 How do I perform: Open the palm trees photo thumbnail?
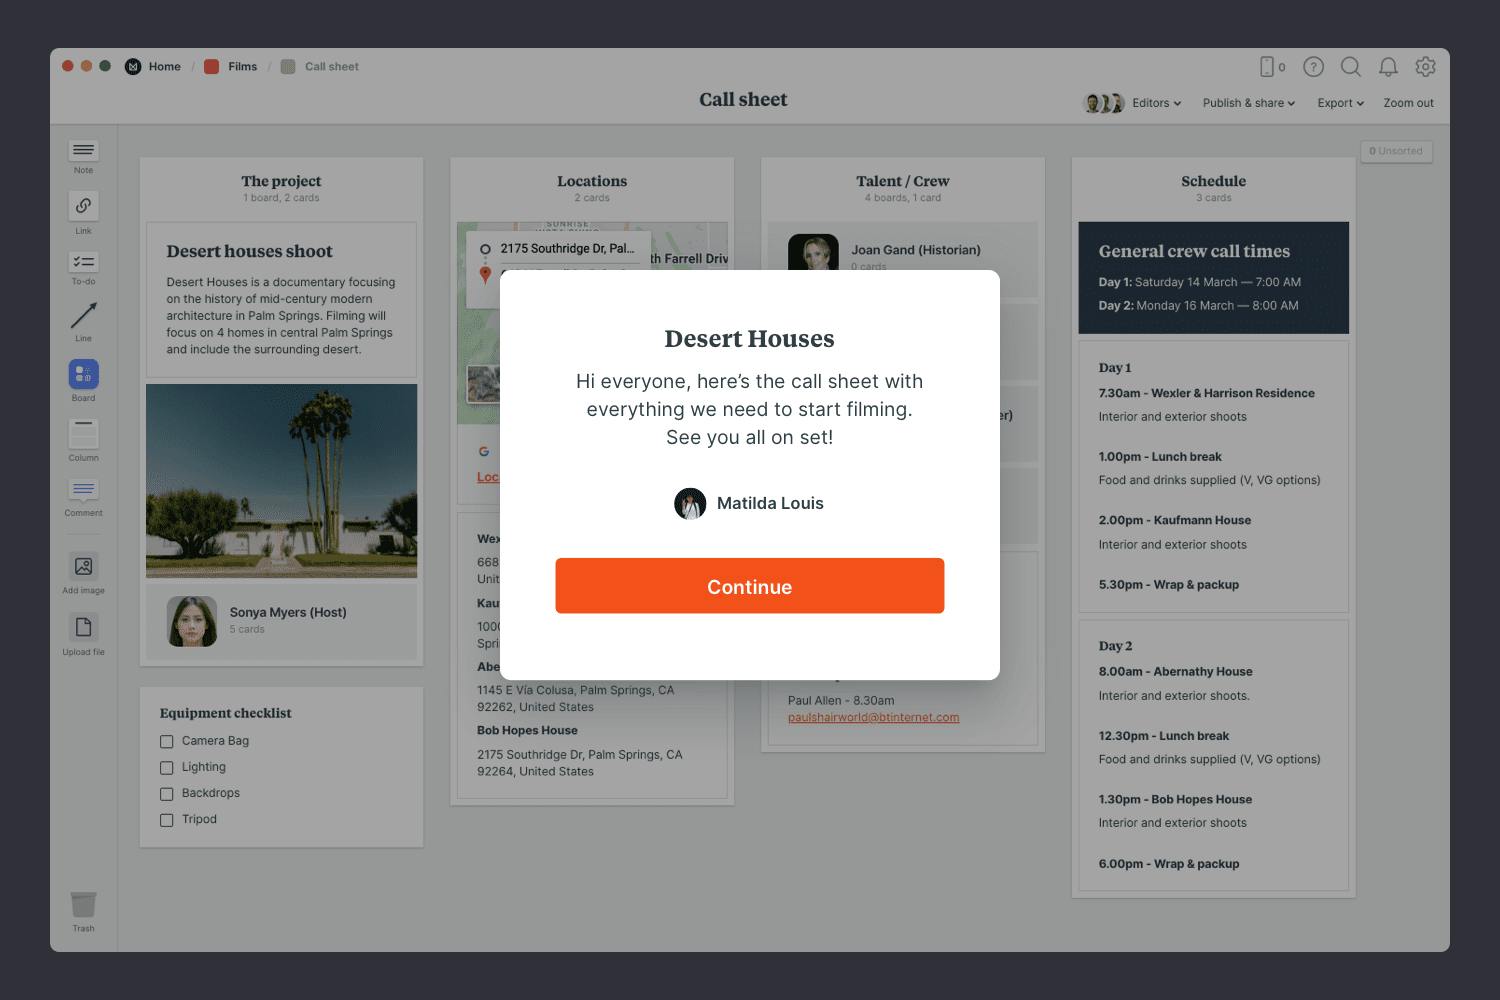click(x=281, y=481)
